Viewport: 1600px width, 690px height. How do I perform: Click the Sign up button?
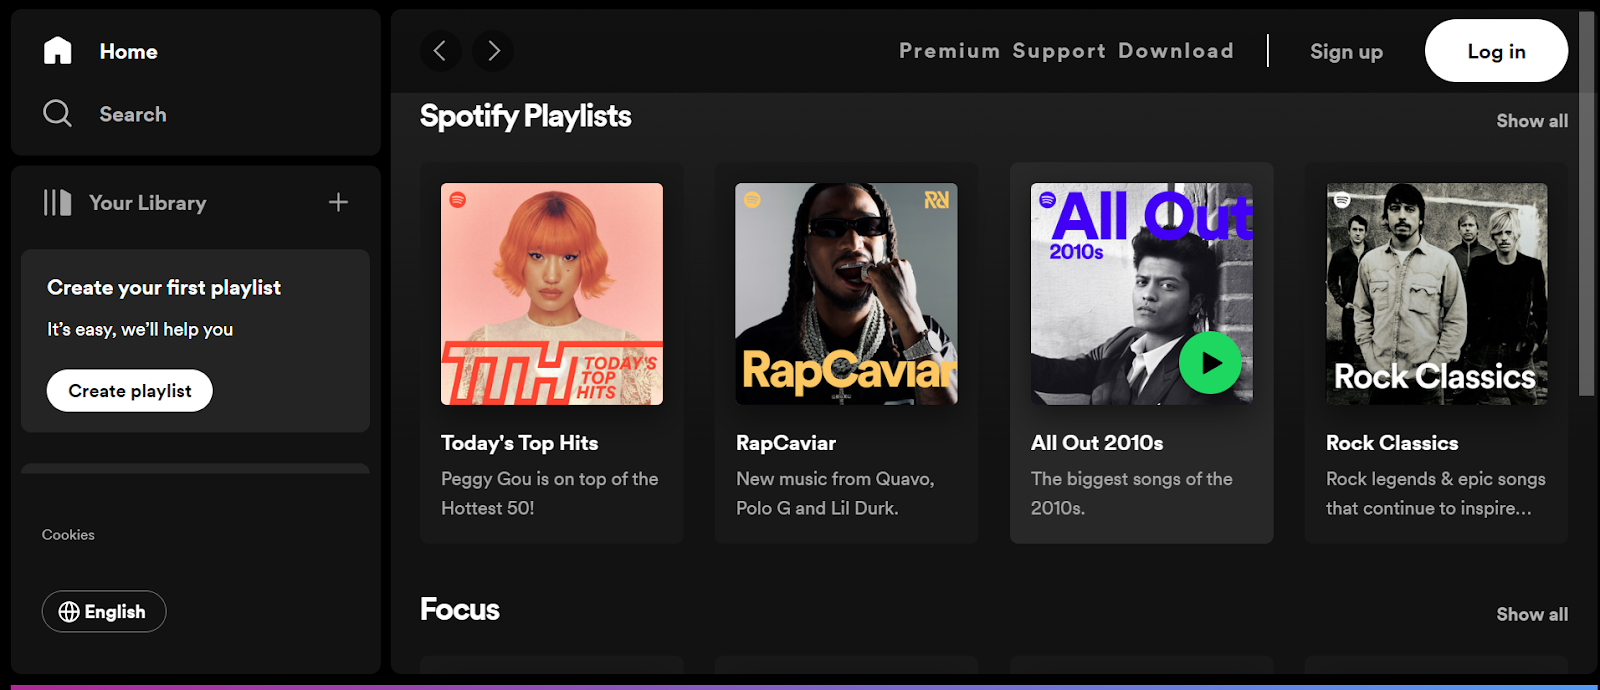point(1346,52)
